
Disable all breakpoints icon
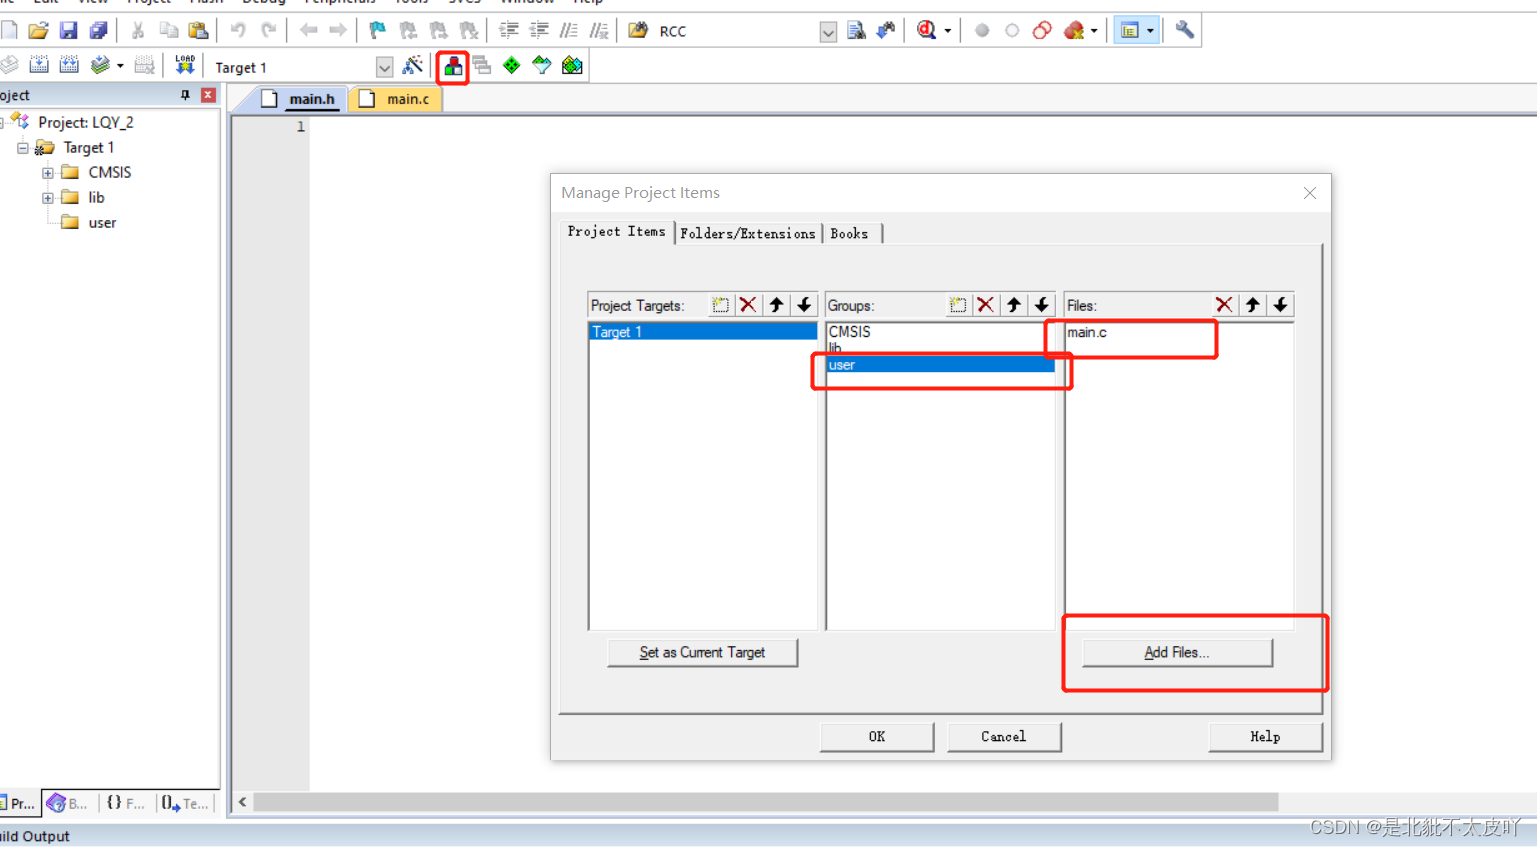(x=1042, y=31)
